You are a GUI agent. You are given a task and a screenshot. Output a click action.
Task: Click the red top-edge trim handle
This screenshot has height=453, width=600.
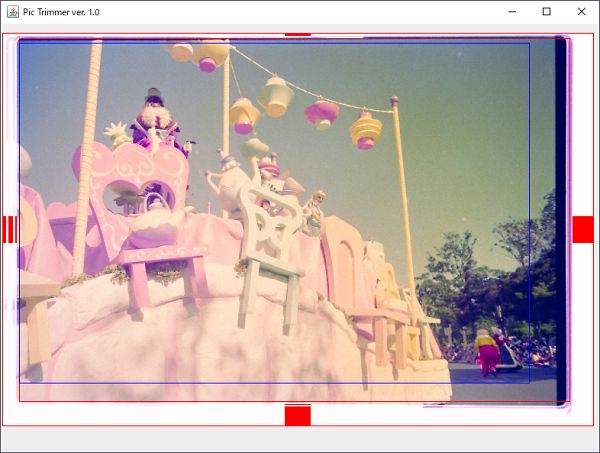point(297,35)
